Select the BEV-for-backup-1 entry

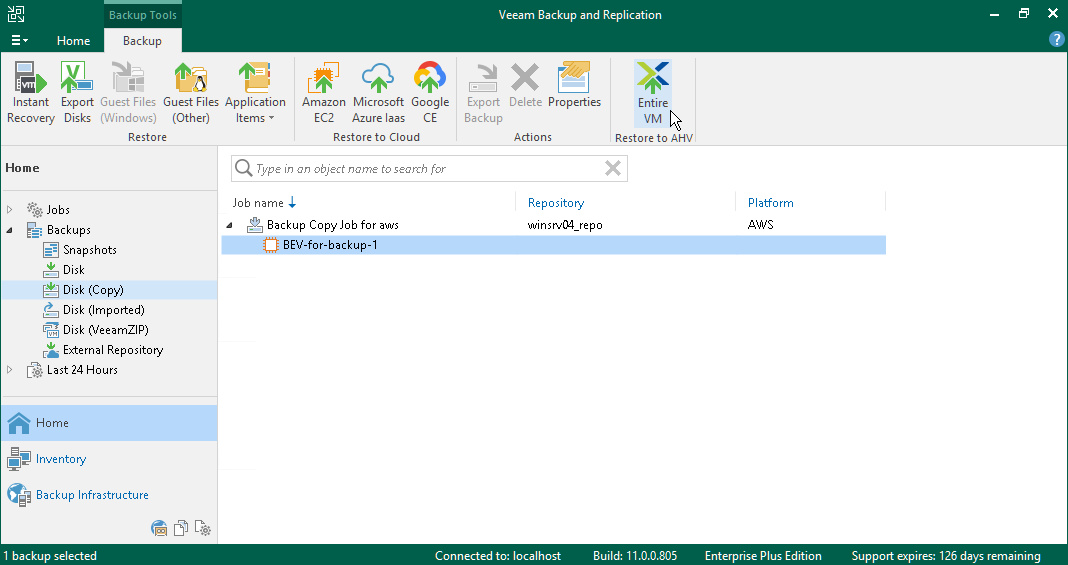[554, 245]
